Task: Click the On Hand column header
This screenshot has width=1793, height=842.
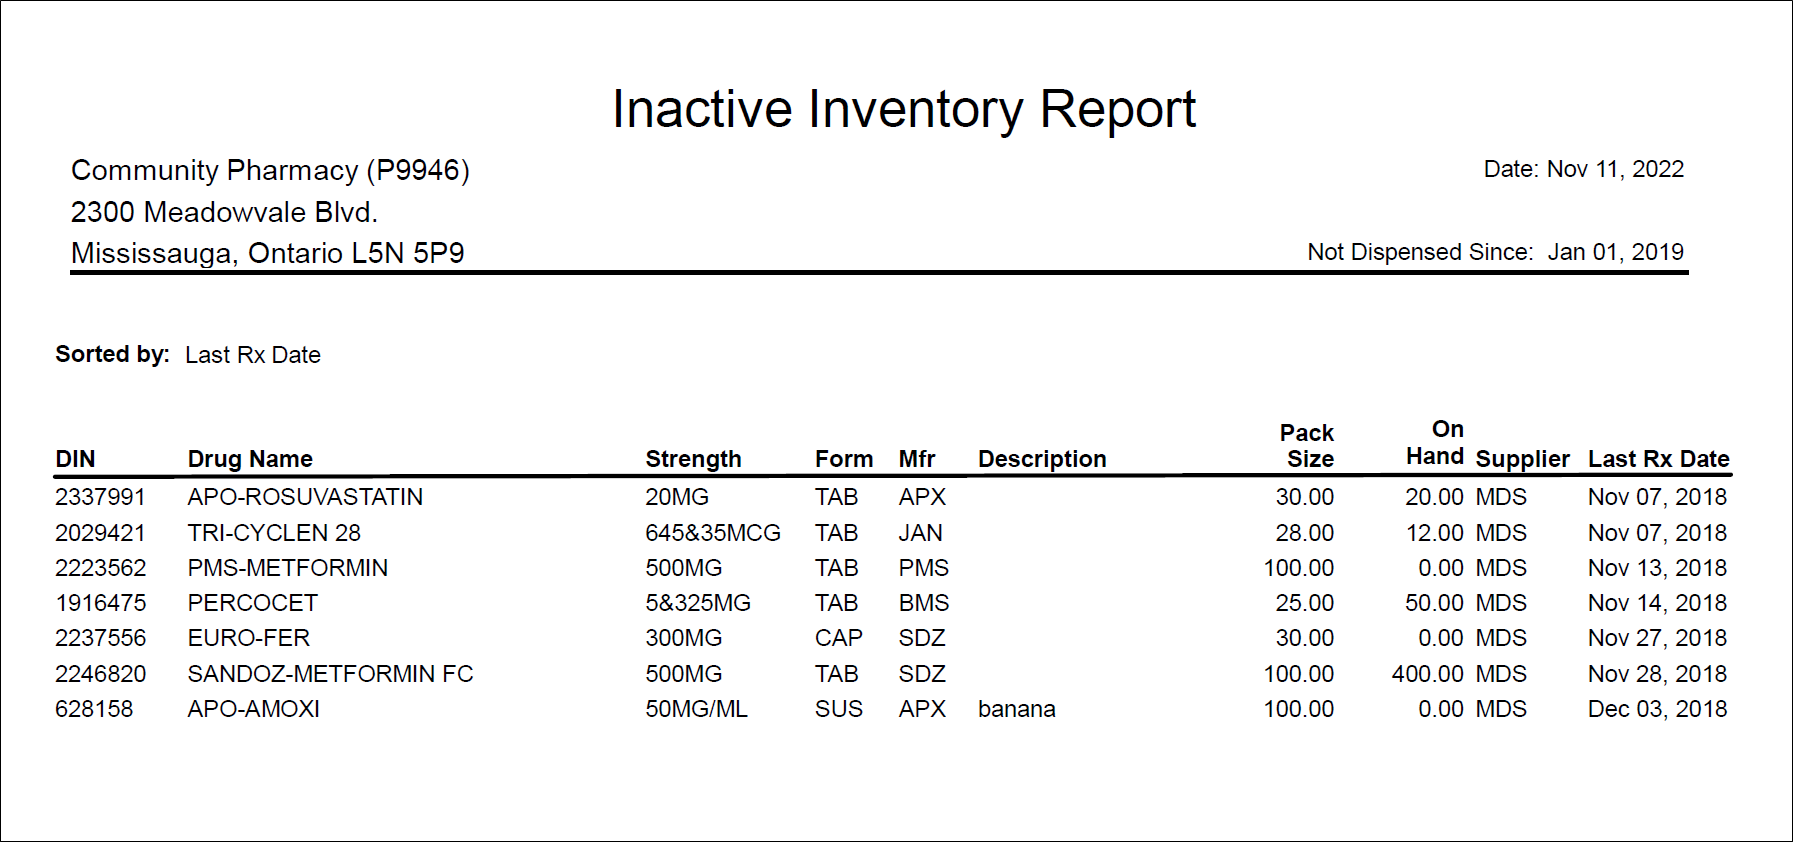Action: tap(1436, 443)
